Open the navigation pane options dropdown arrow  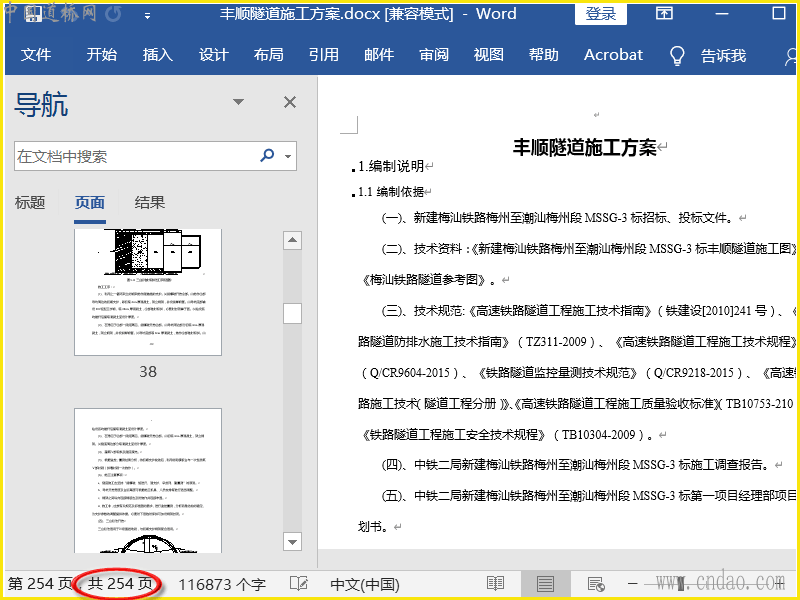[238, 102]
